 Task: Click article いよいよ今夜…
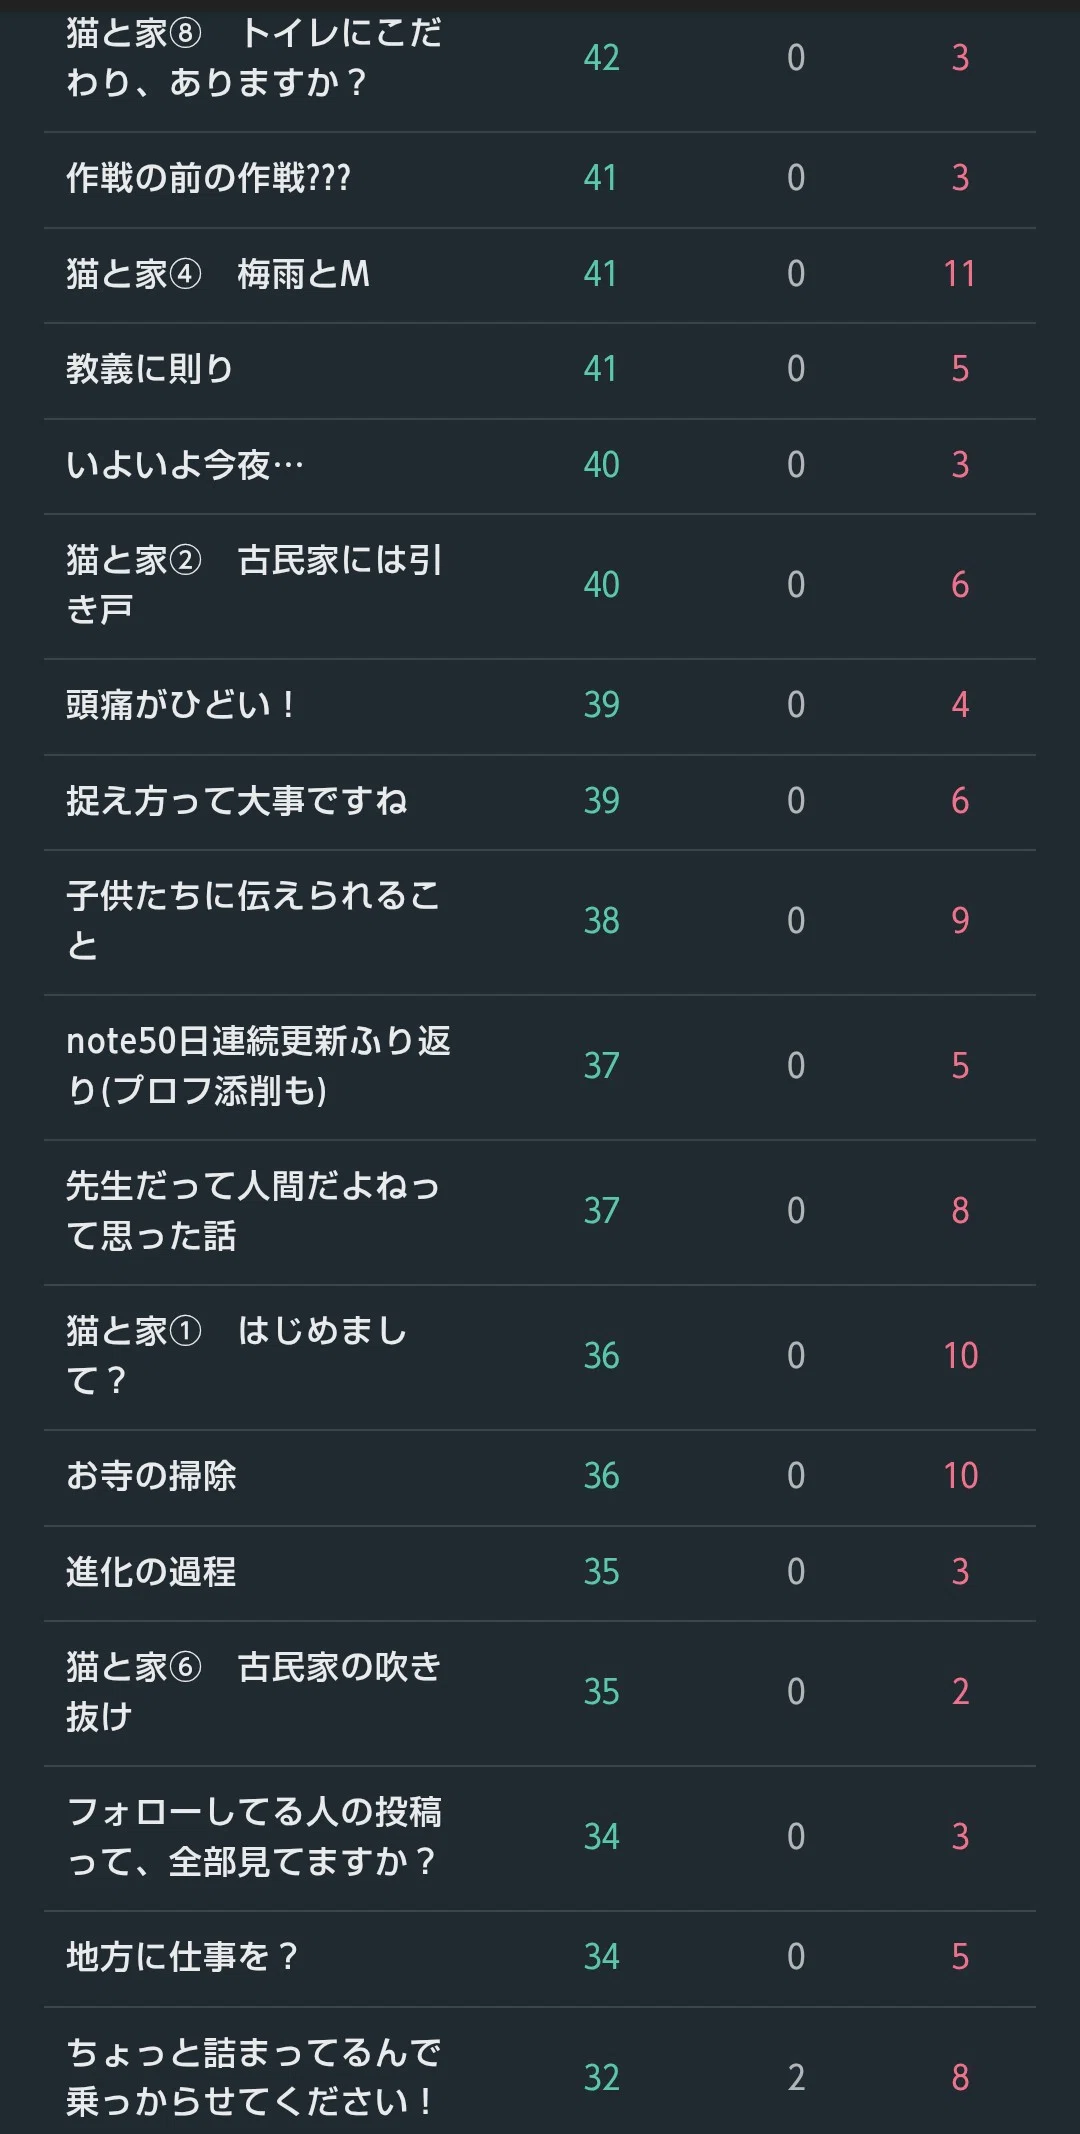coord(185,465)
